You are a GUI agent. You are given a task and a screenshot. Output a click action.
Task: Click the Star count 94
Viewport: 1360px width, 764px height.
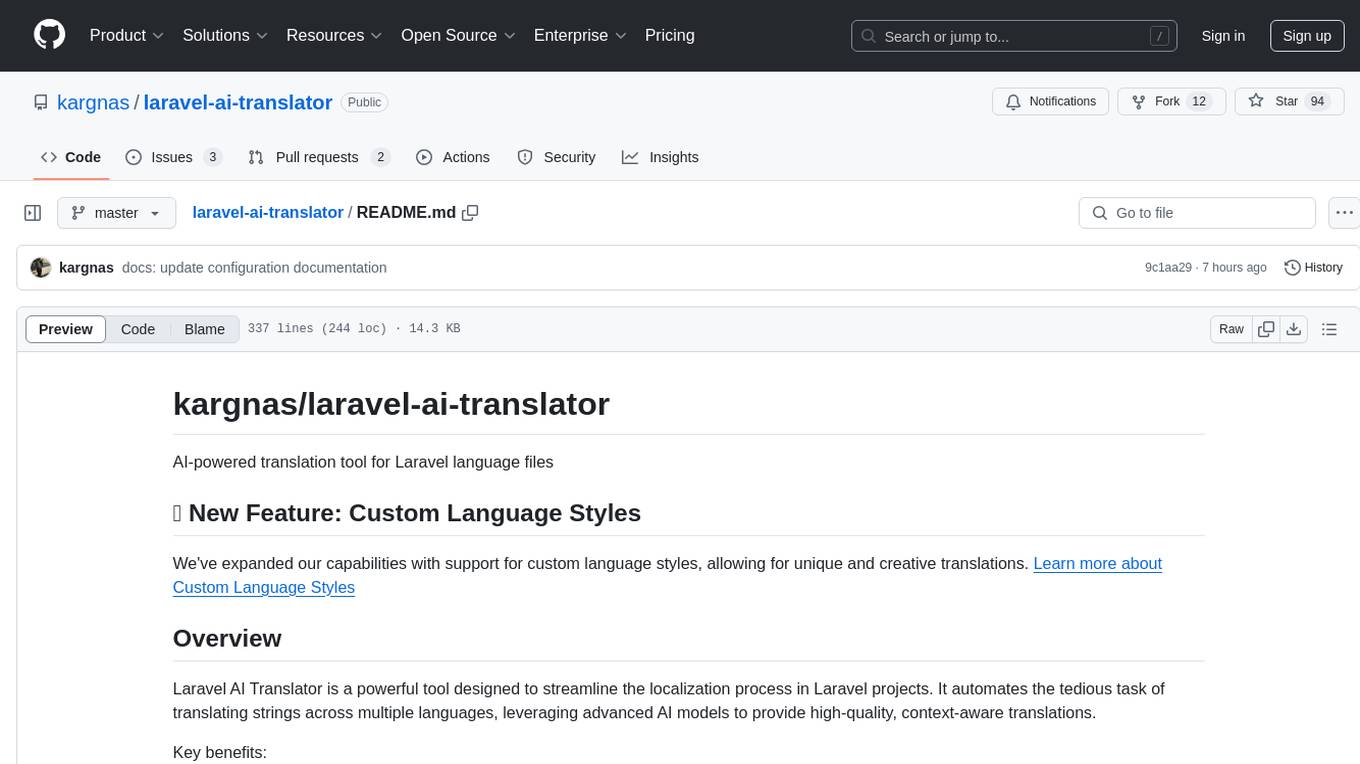point(1318,101)
